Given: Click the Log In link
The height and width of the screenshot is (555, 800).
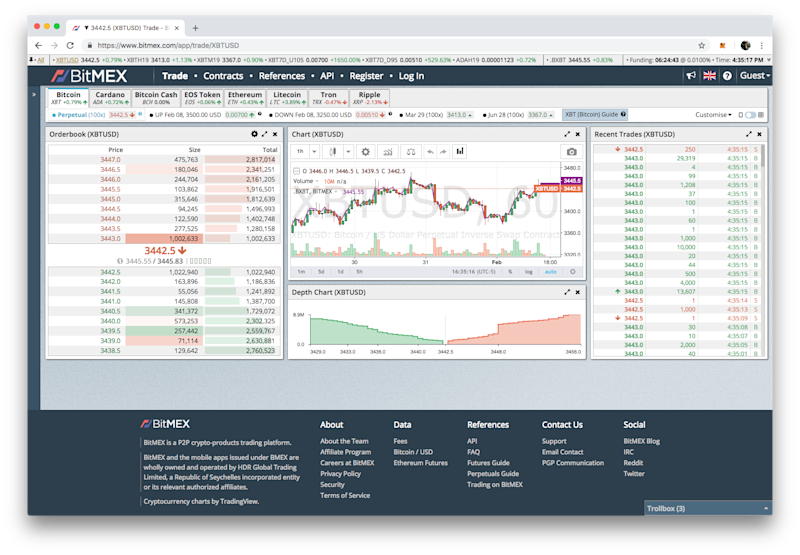Looking at the screenshot, I should (x=411, y=76).
